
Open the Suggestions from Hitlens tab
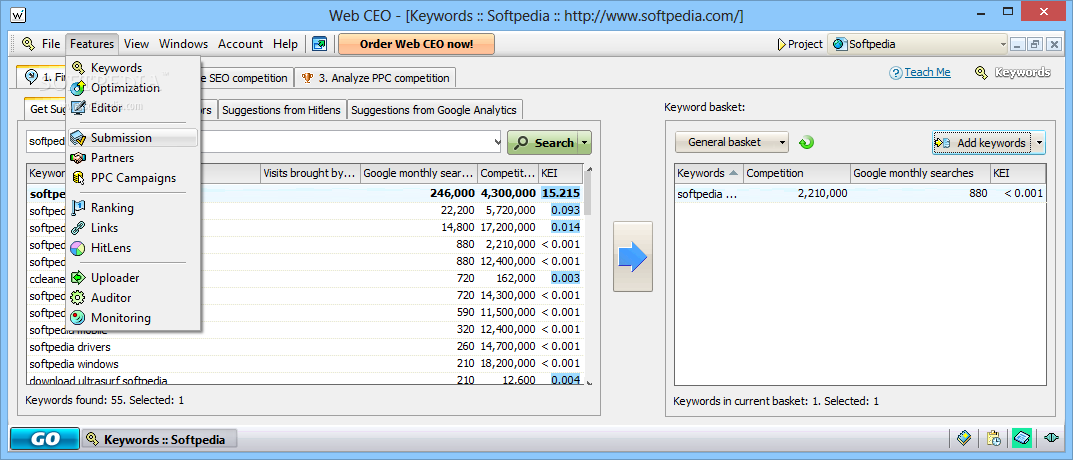point(281,110)
